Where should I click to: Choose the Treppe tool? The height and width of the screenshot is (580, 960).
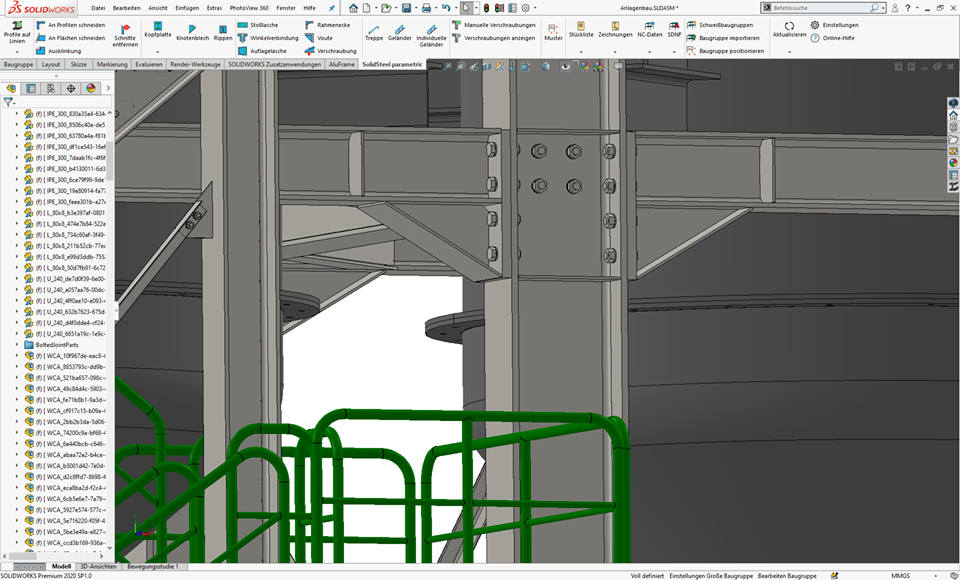click(x=373, y=31)
